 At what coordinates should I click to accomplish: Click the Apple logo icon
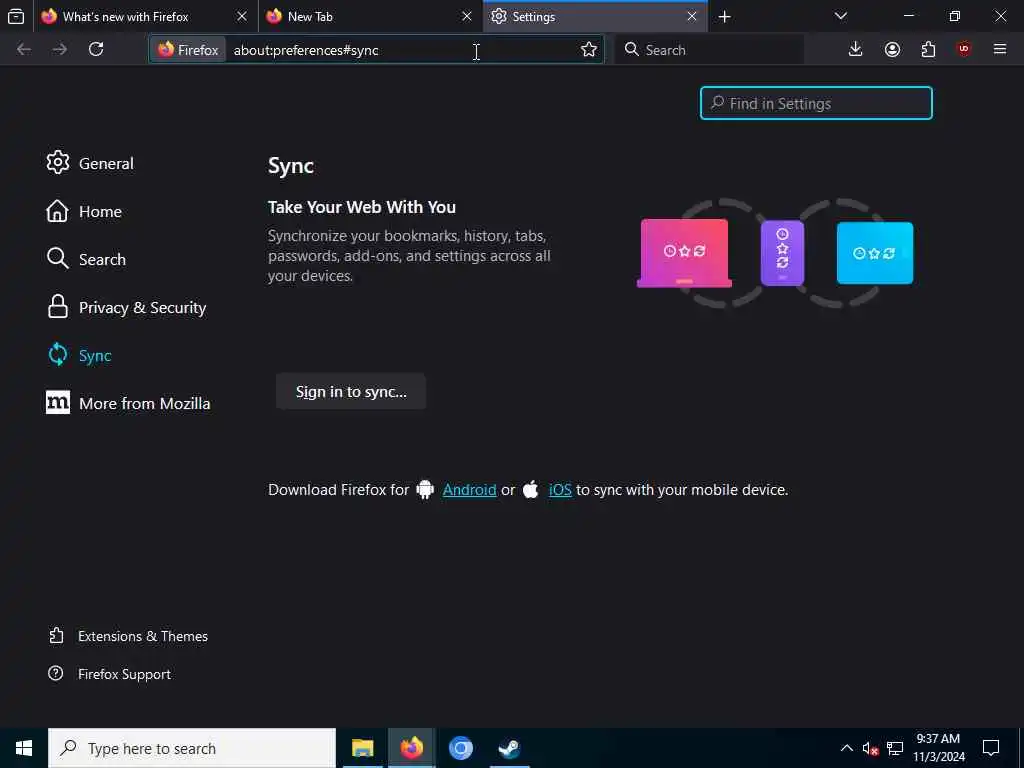[x=531, y=489]
